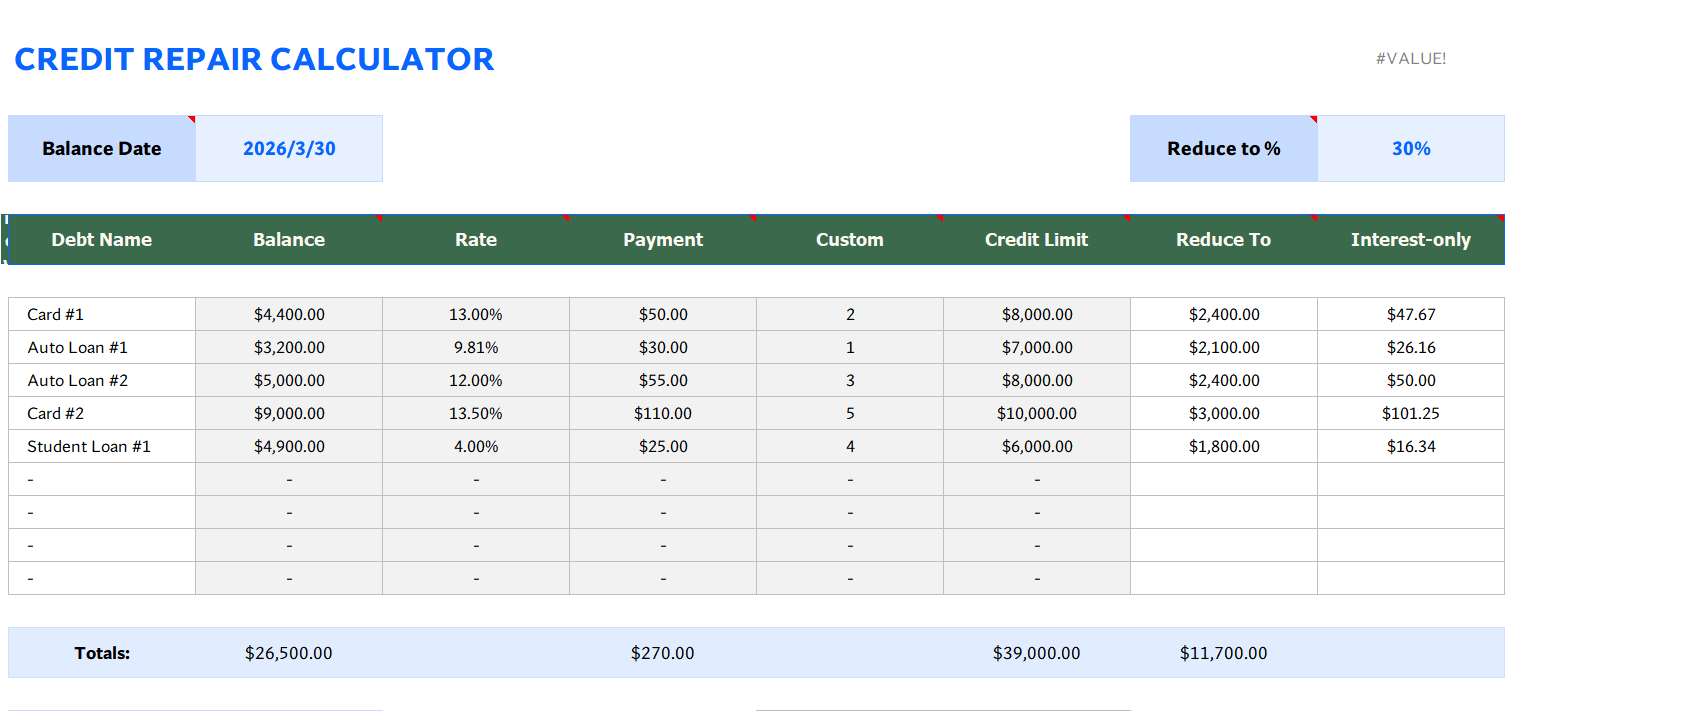Click Student Loan #1 balance $4,900.00
This screenshot has height=711, width=1692.
[x=289, y=446]
